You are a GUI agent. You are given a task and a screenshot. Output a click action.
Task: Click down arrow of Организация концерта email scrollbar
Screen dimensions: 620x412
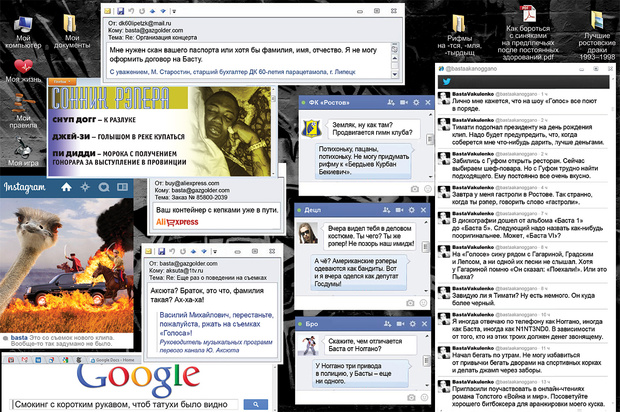[x=395, y=74]
